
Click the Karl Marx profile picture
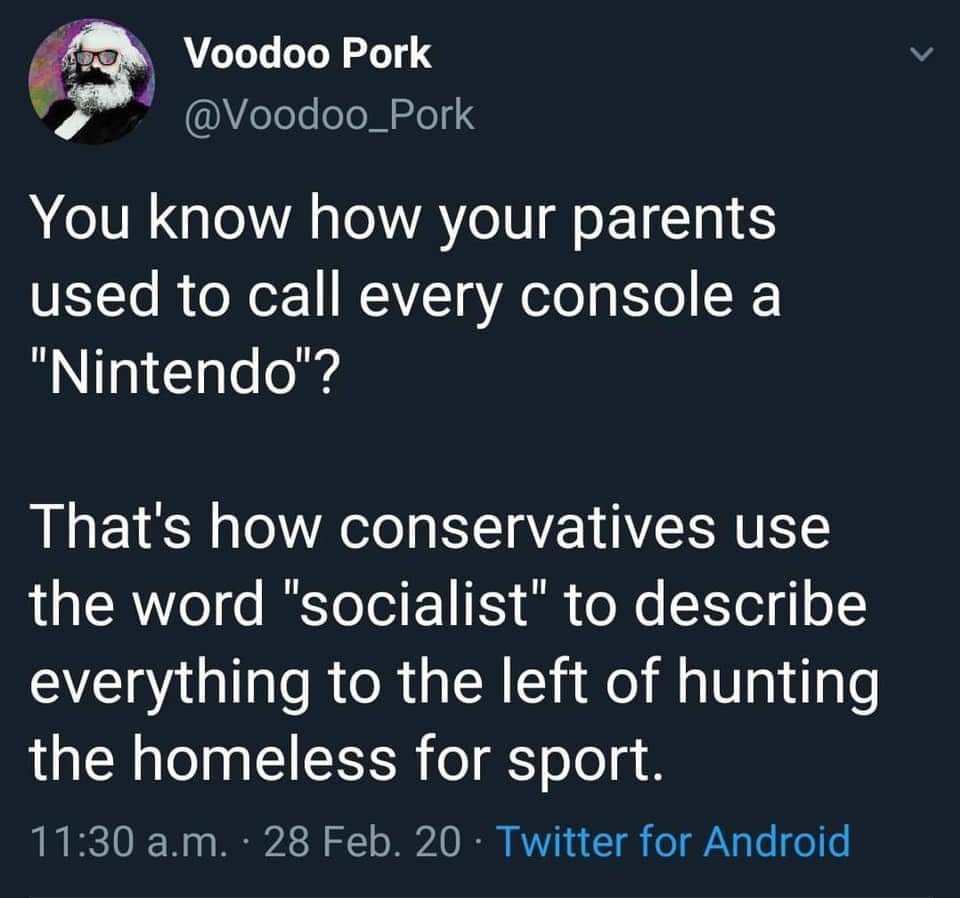[97, 78]
